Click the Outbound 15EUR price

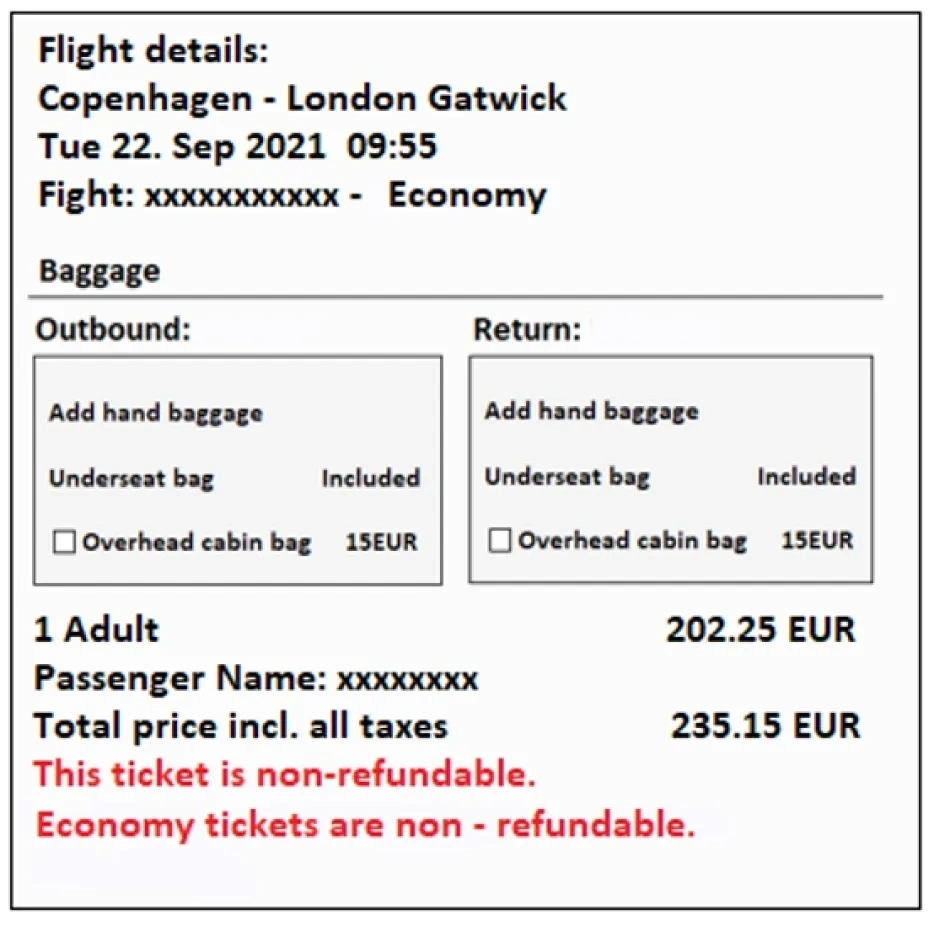click(x=381, y=543)
